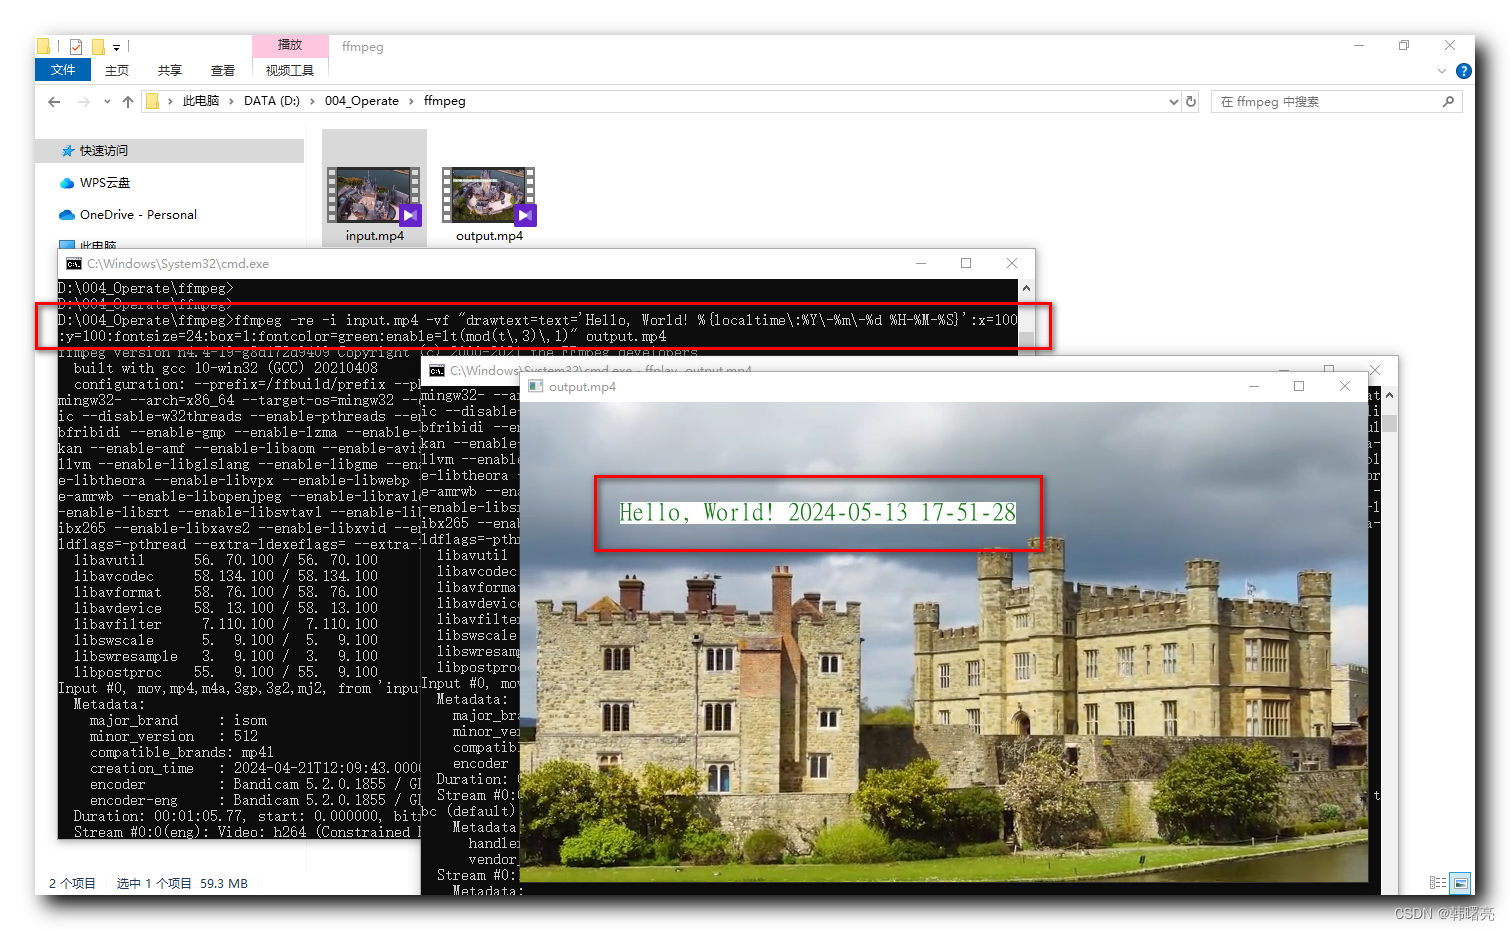This screenshot has width=1510, height=930.
Task: Navigate to DATA (D:) via breadcrumb
Action: coord(271,101)
